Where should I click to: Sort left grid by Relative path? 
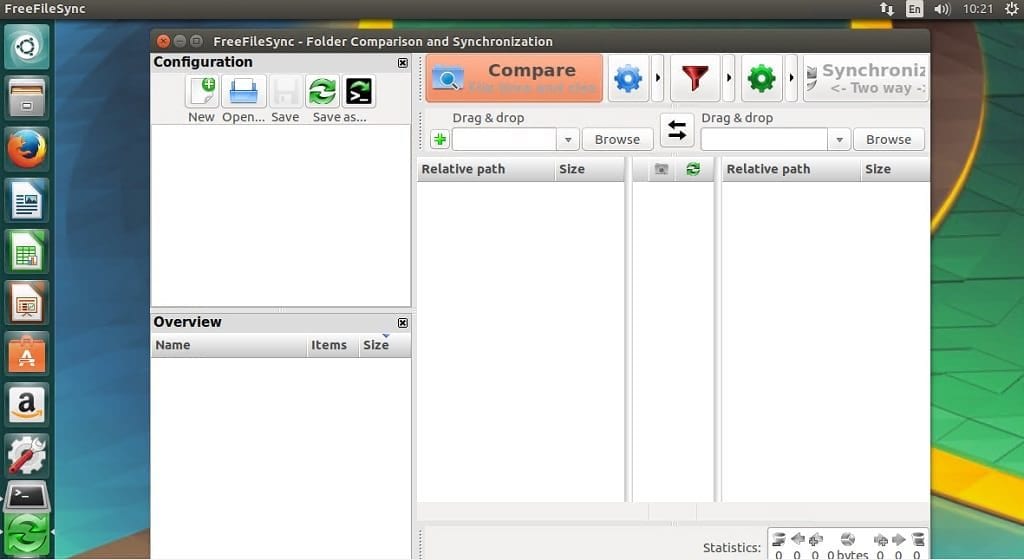click(485, 169)
